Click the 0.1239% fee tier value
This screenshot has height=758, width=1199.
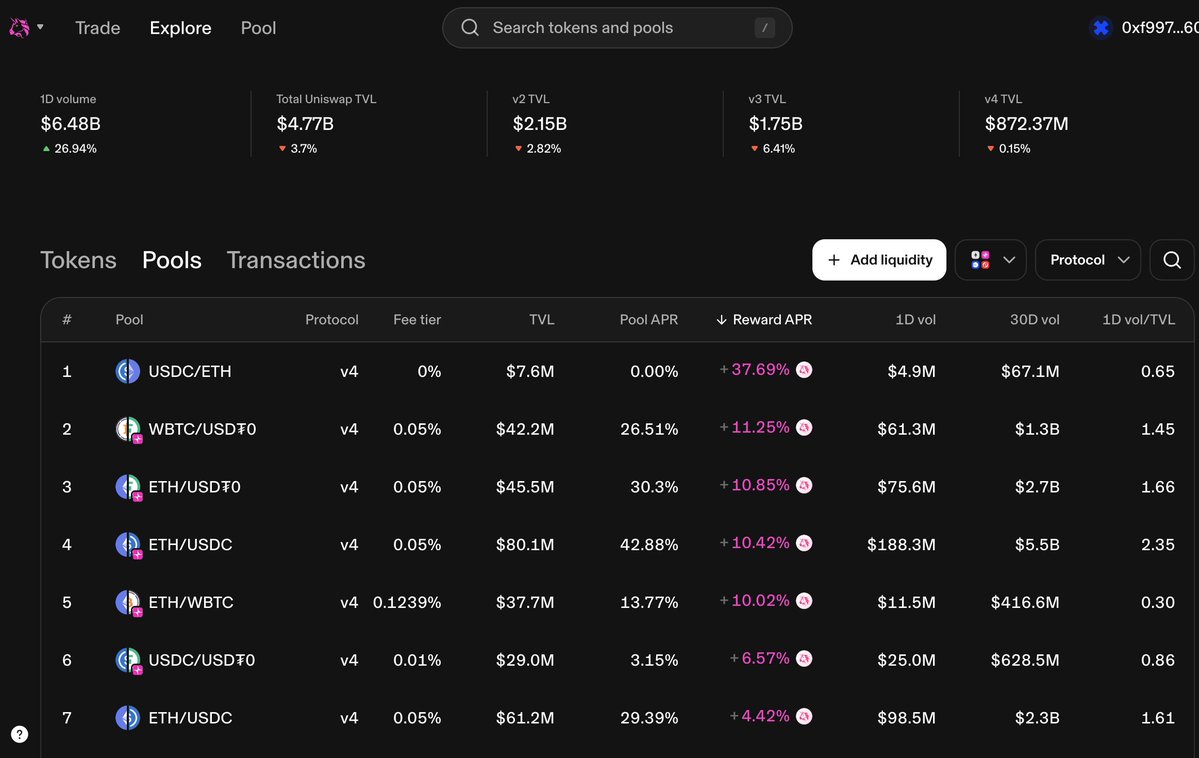[407, 603]
